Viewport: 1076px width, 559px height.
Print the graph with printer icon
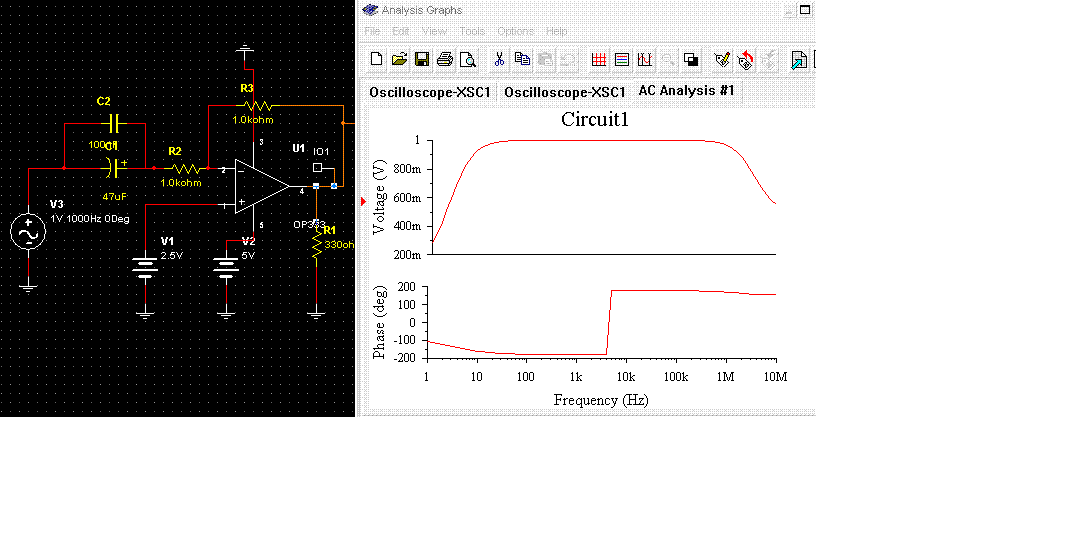click(x=445, y=60)
